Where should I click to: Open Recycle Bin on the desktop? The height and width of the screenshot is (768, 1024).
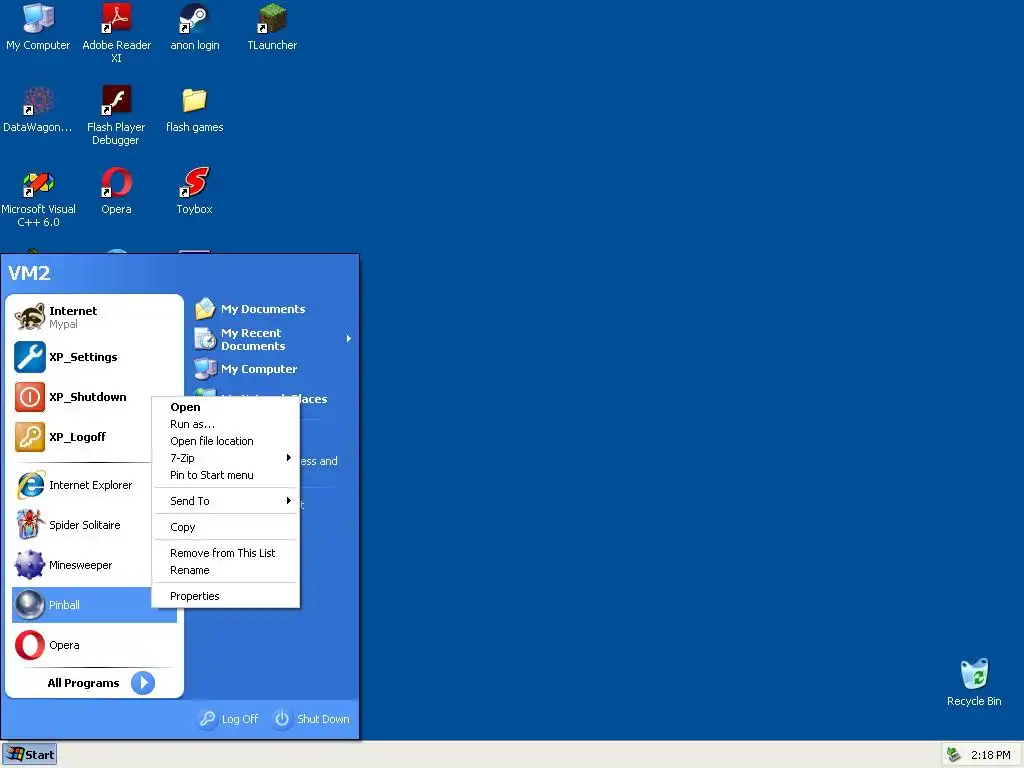(974, 682)
